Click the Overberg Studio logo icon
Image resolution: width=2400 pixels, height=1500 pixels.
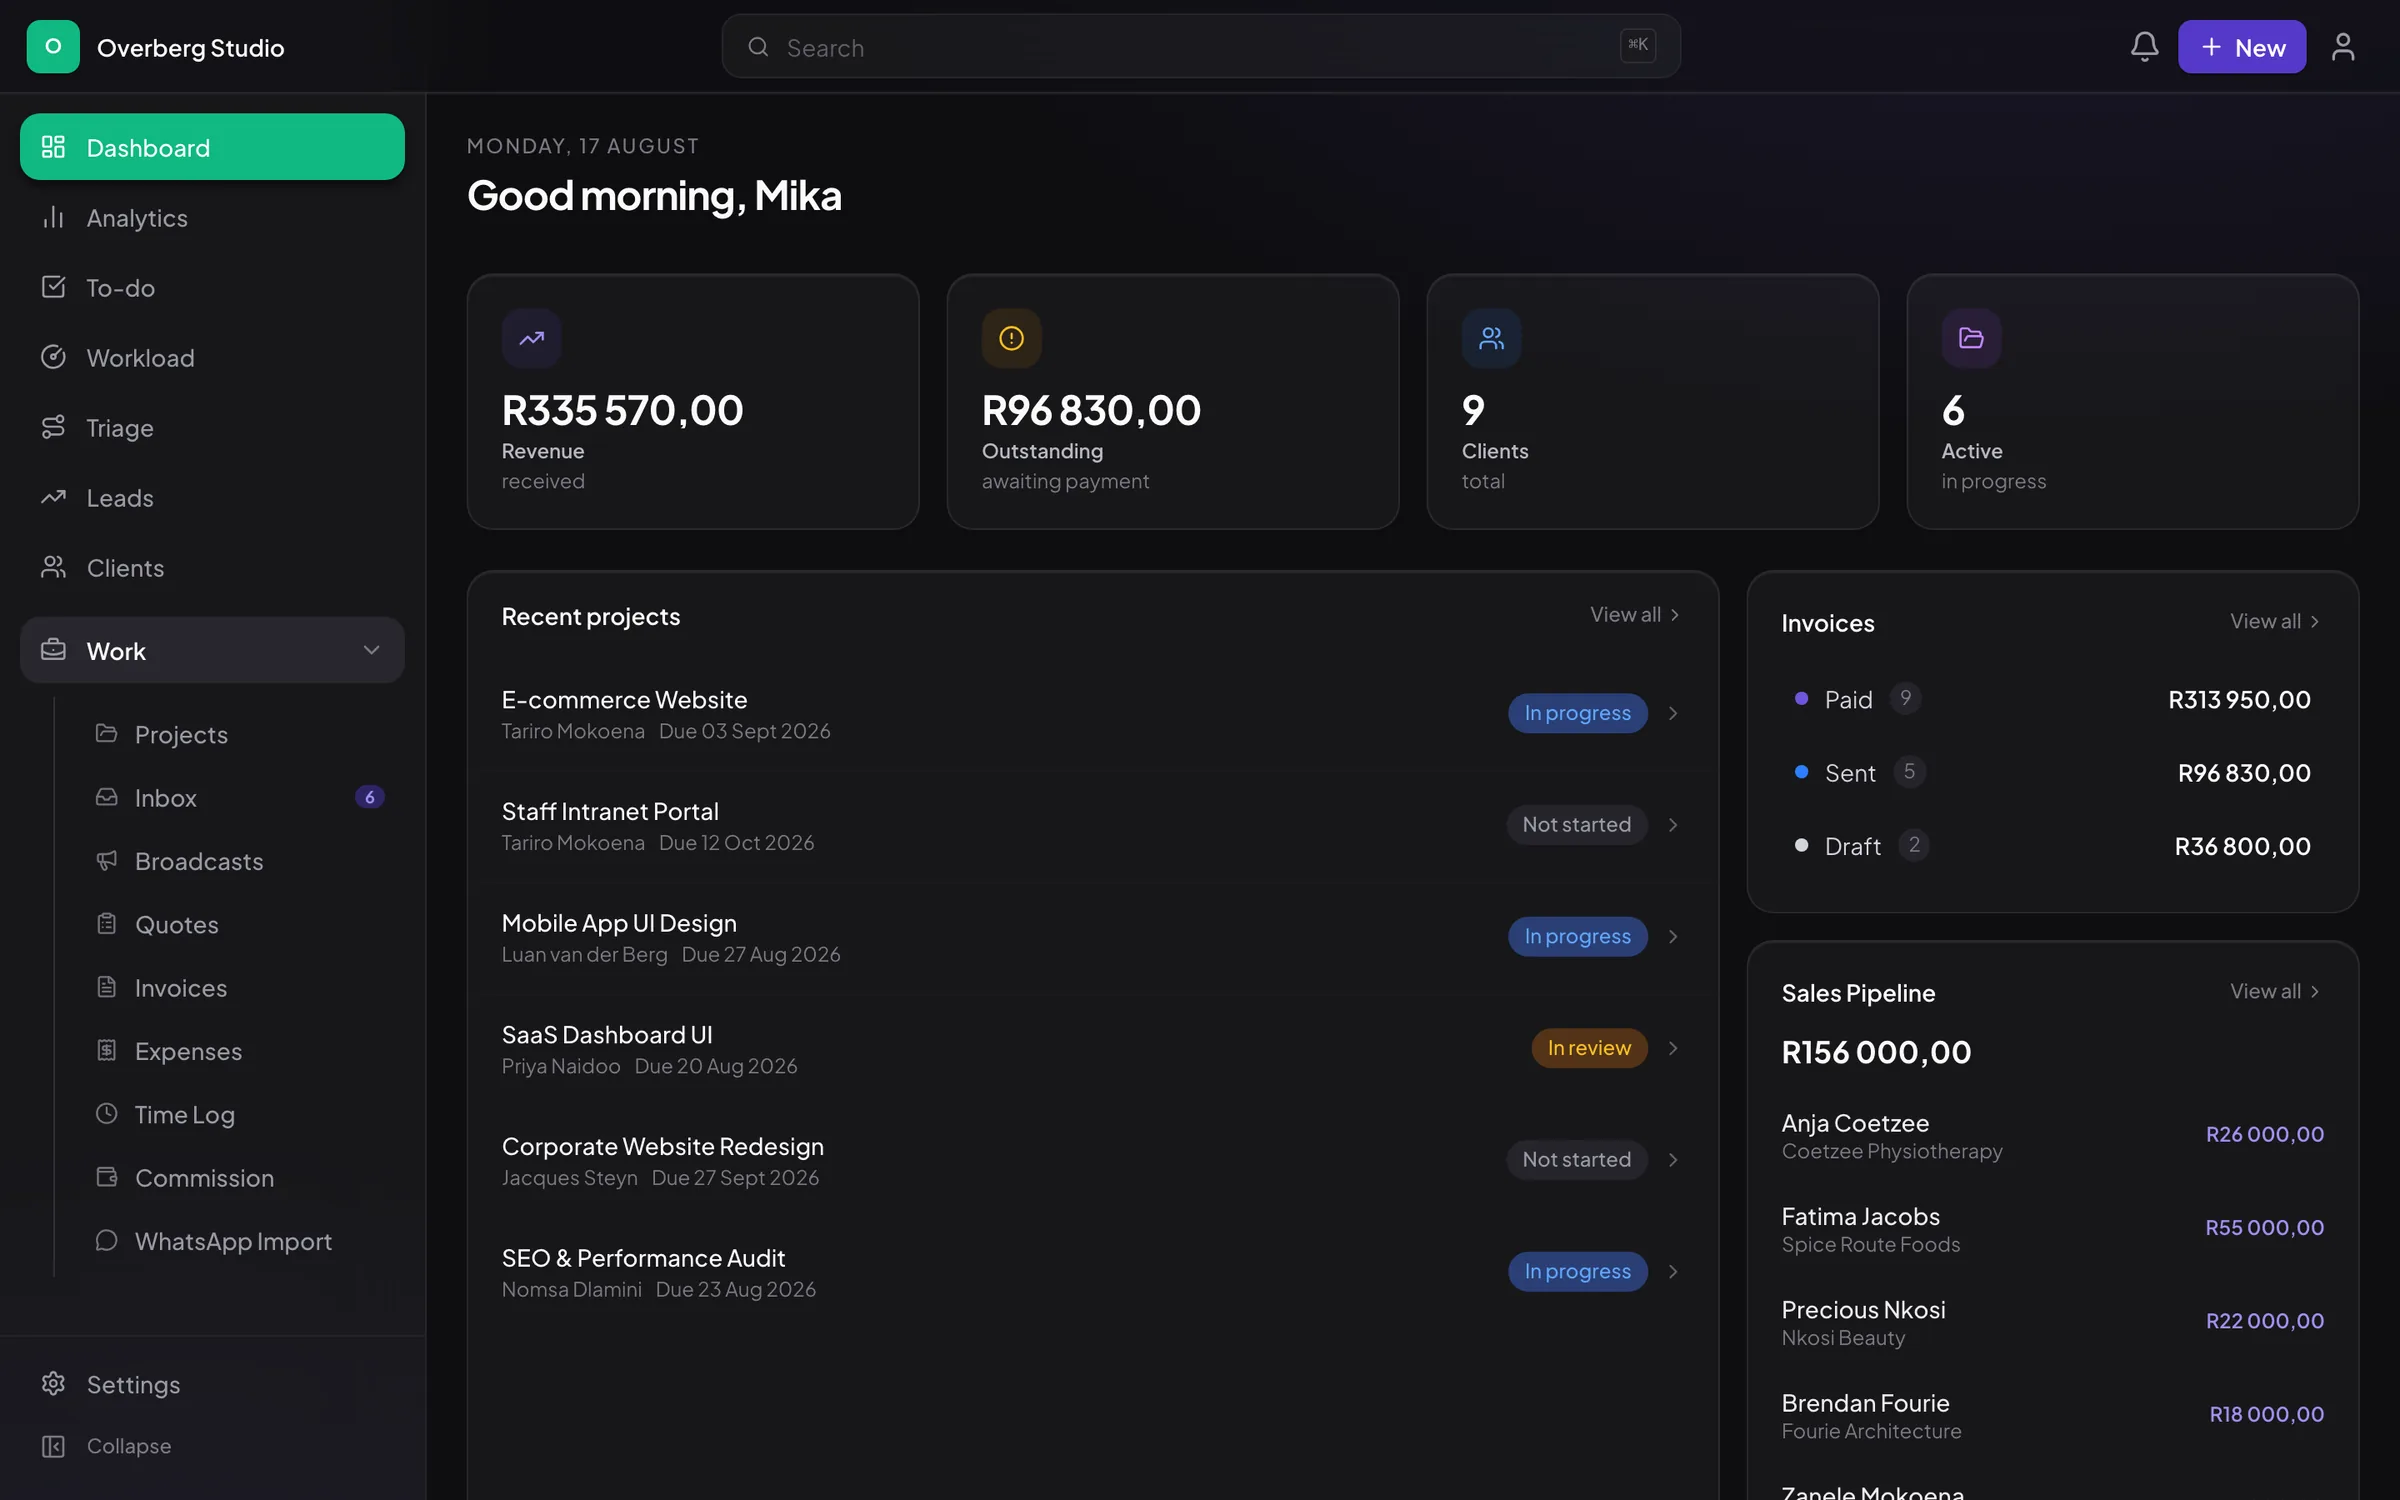click(53, 47)
